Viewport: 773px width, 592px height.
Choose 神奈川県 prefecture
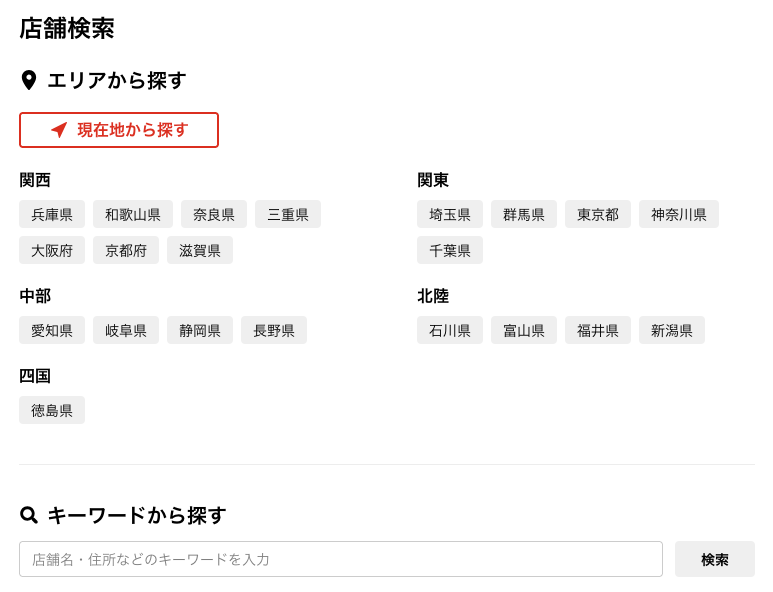679,214
